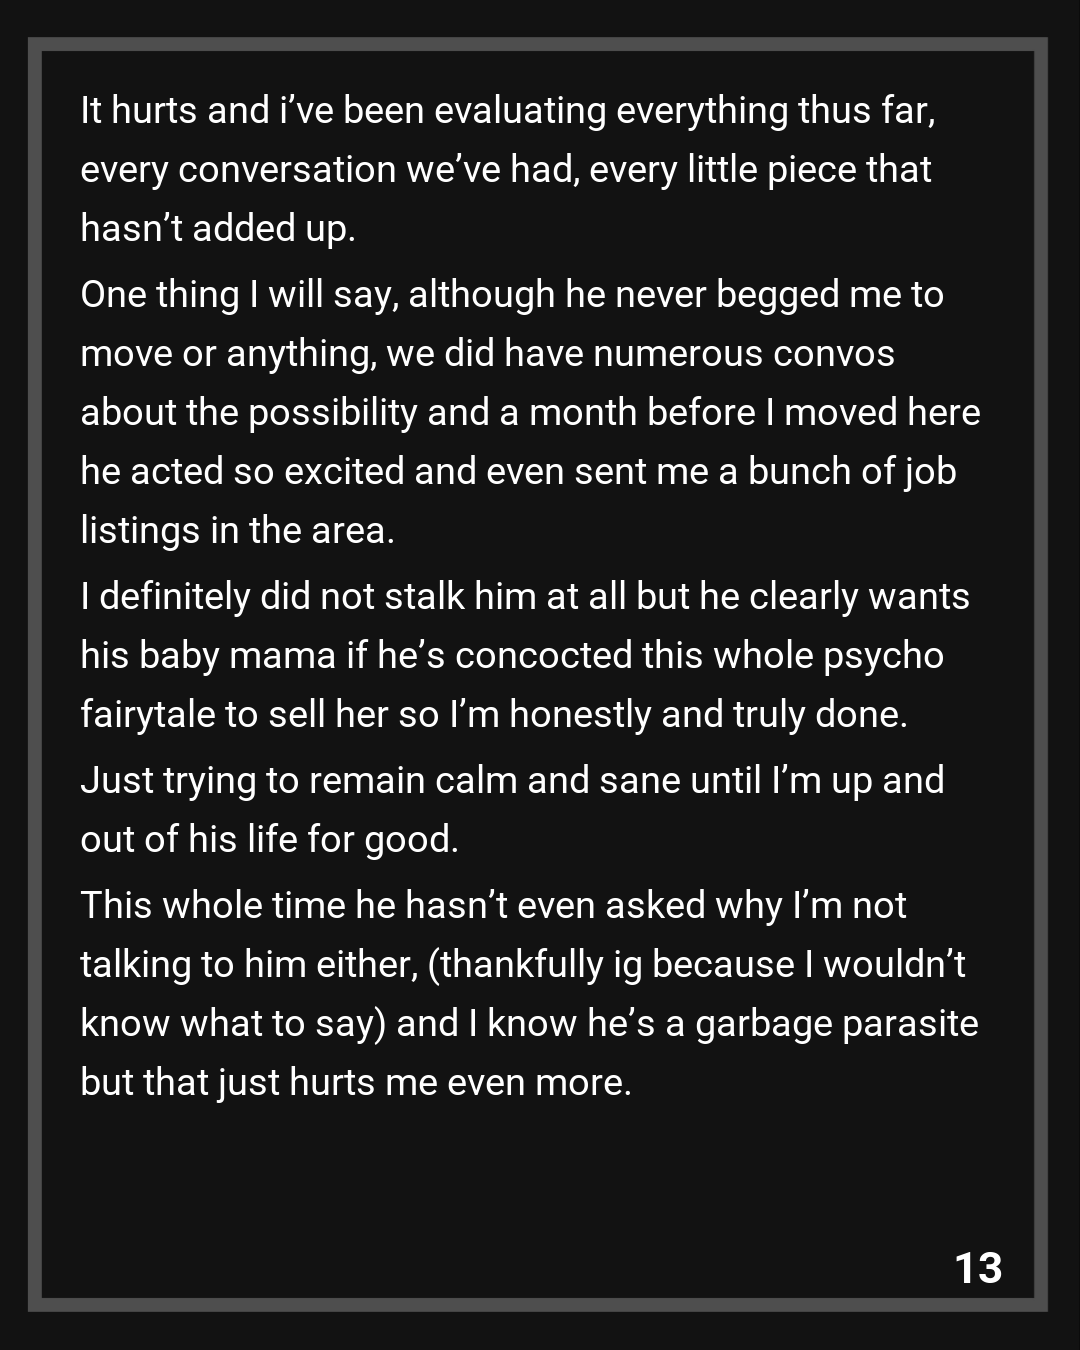Click the words "his baby mama"

(208, 655)
